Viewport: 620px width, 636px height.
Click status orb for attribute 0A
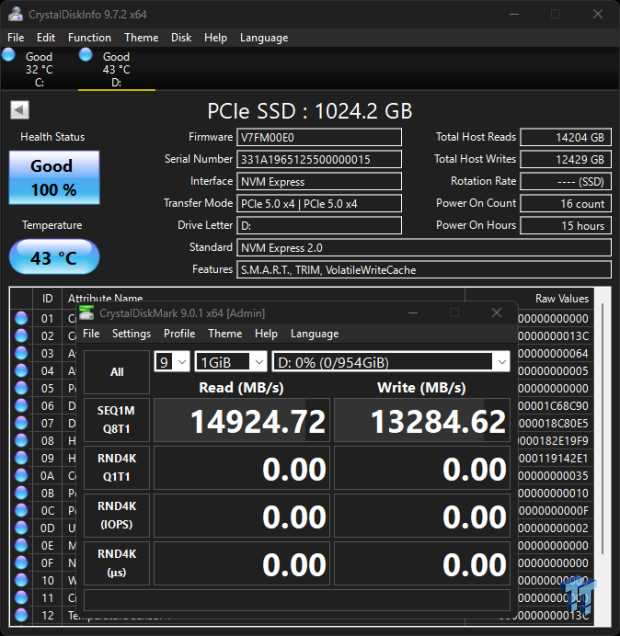(x=21, y=475)
